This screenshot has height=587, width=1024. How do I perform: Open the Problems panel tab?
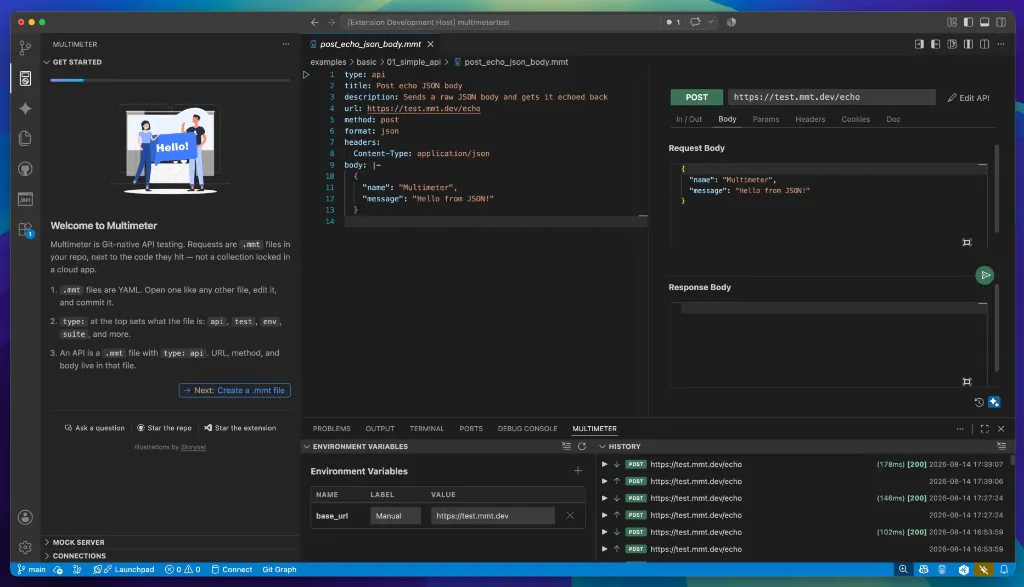point(331,429)
